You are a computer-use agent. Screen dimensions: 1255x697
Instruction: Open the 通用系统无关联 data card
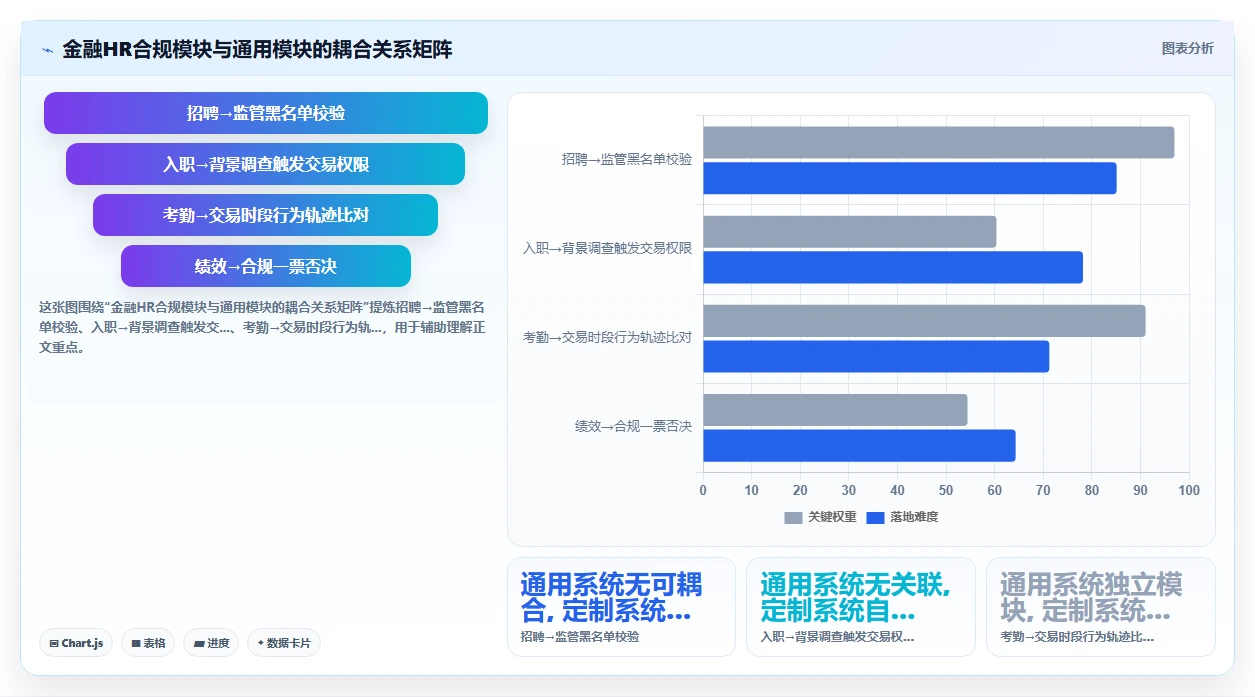coord(861,607)
